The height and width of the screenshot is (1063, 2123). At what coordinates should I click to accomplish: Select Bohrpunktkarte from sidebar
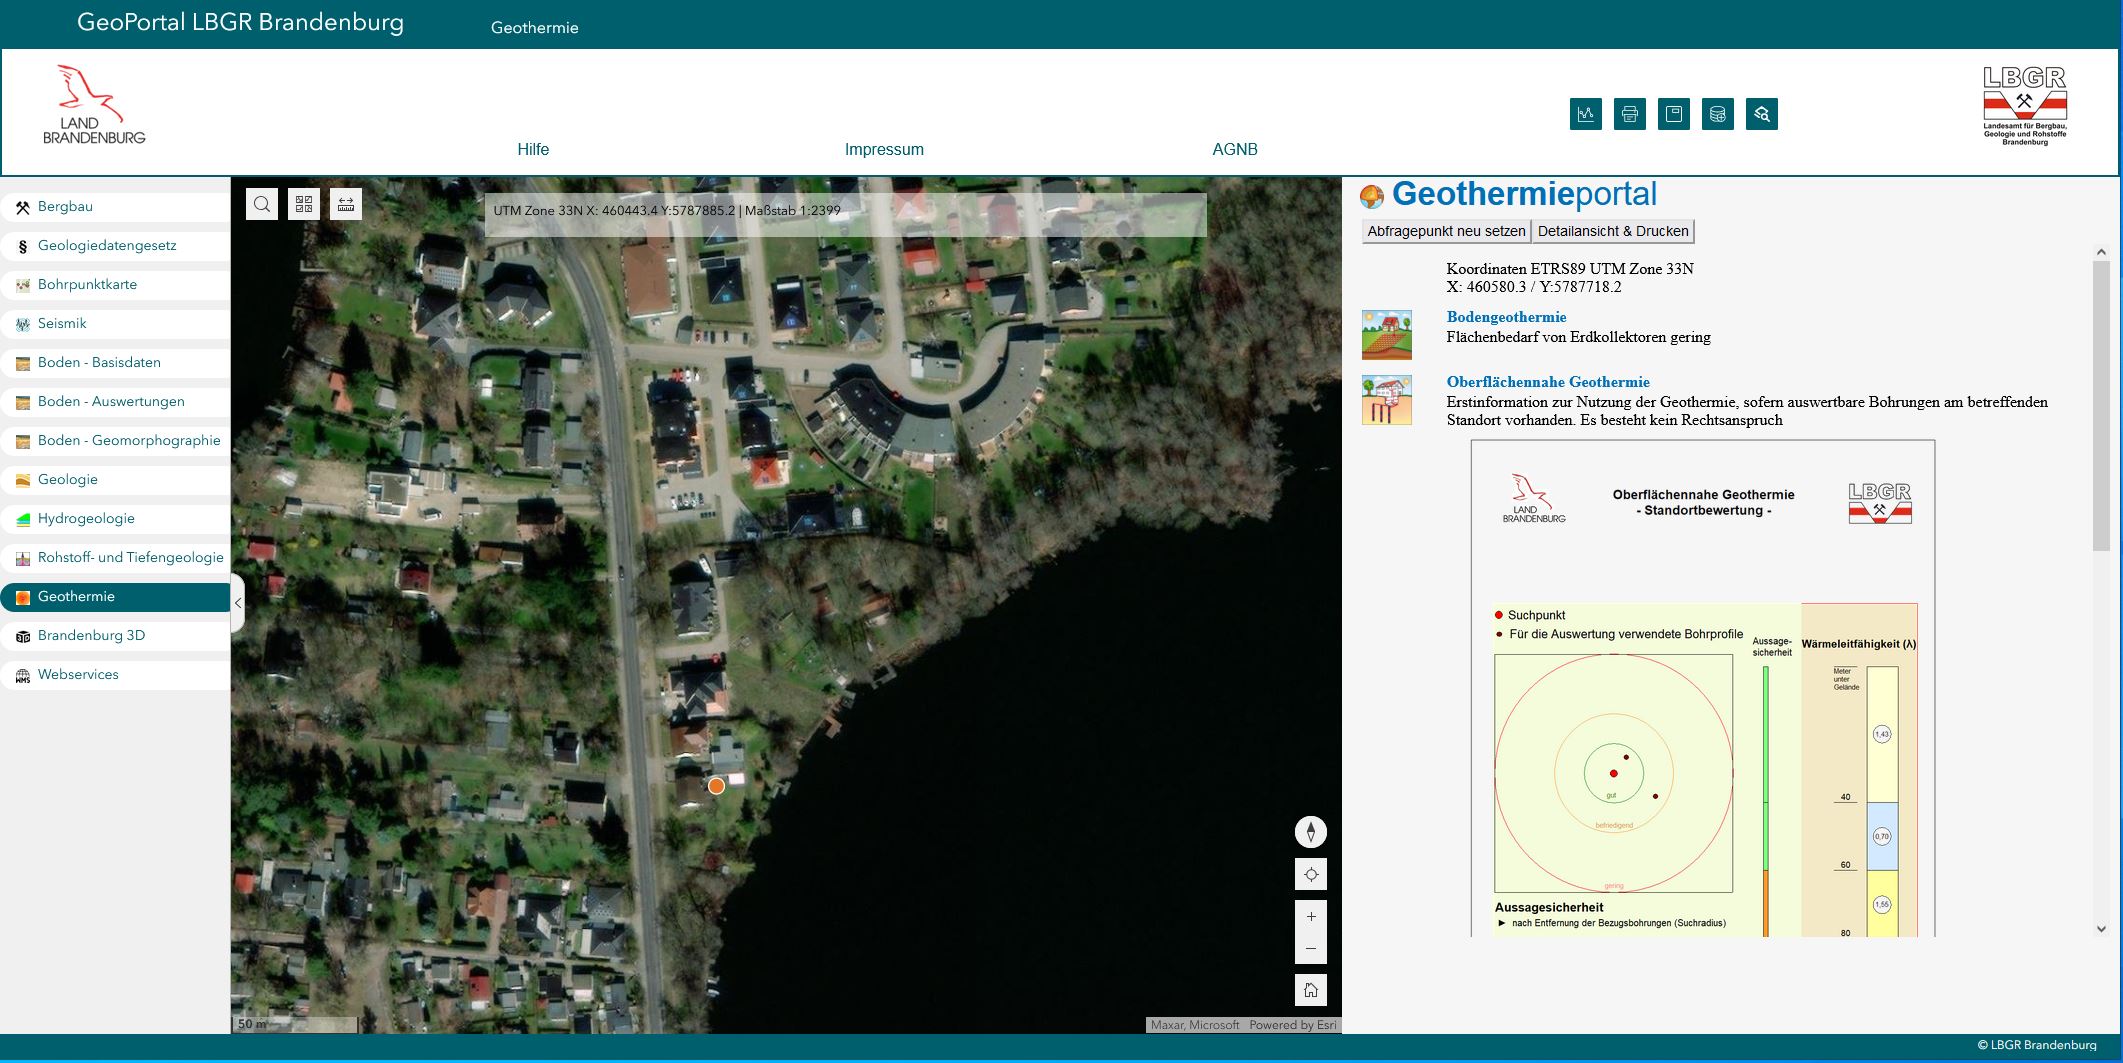point(116,285)
